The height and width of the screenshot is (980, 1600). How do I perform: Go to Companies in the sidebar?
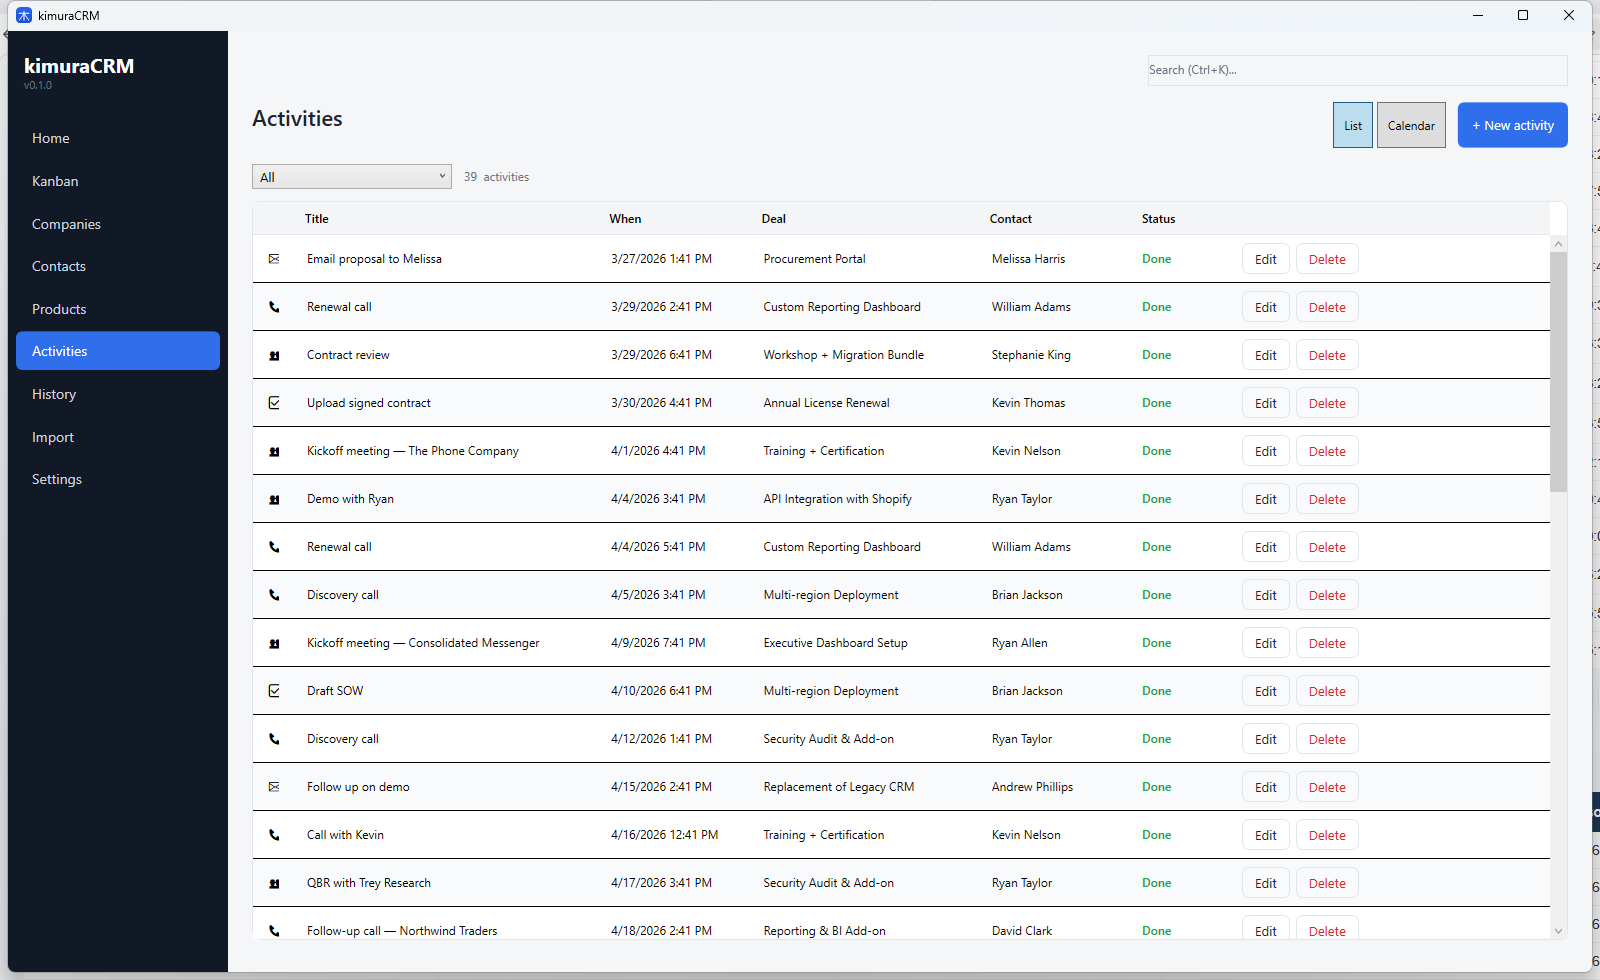point(66,224)
